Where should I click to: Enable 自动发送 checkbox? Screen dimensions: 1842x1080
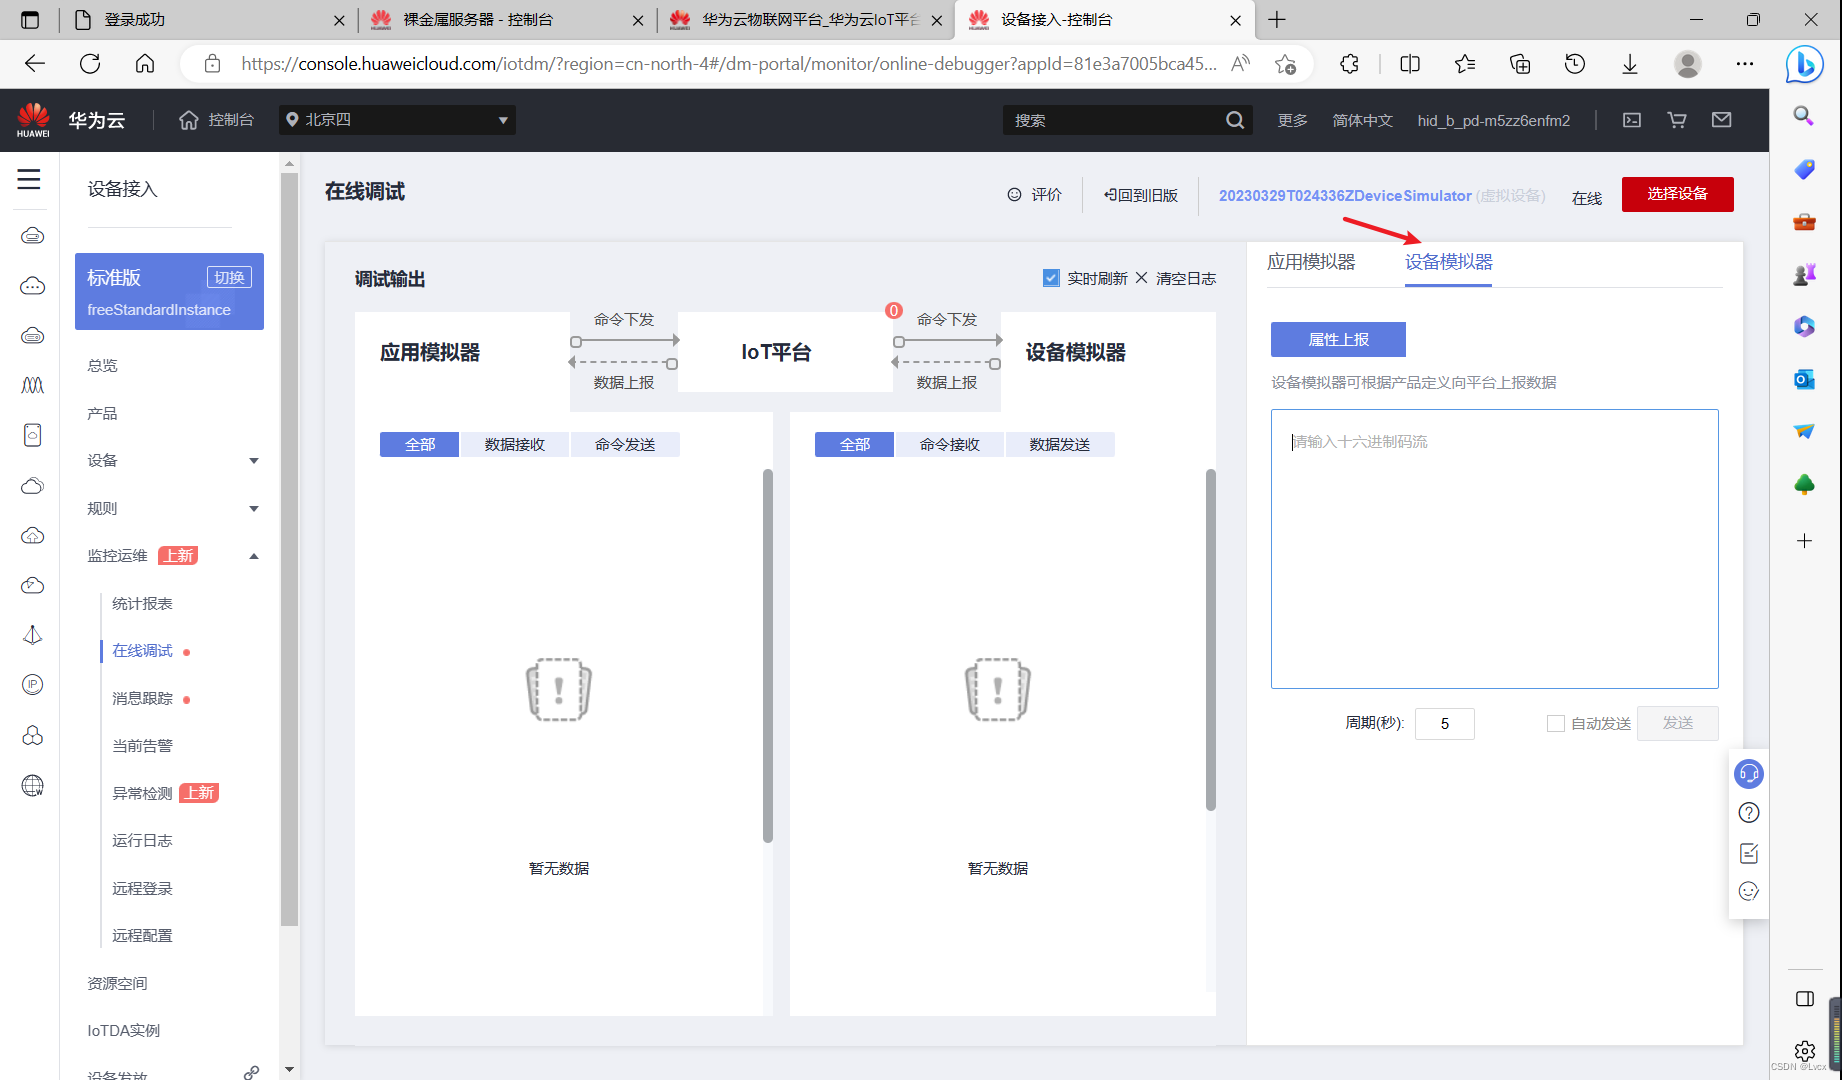tap(1555, 723)
